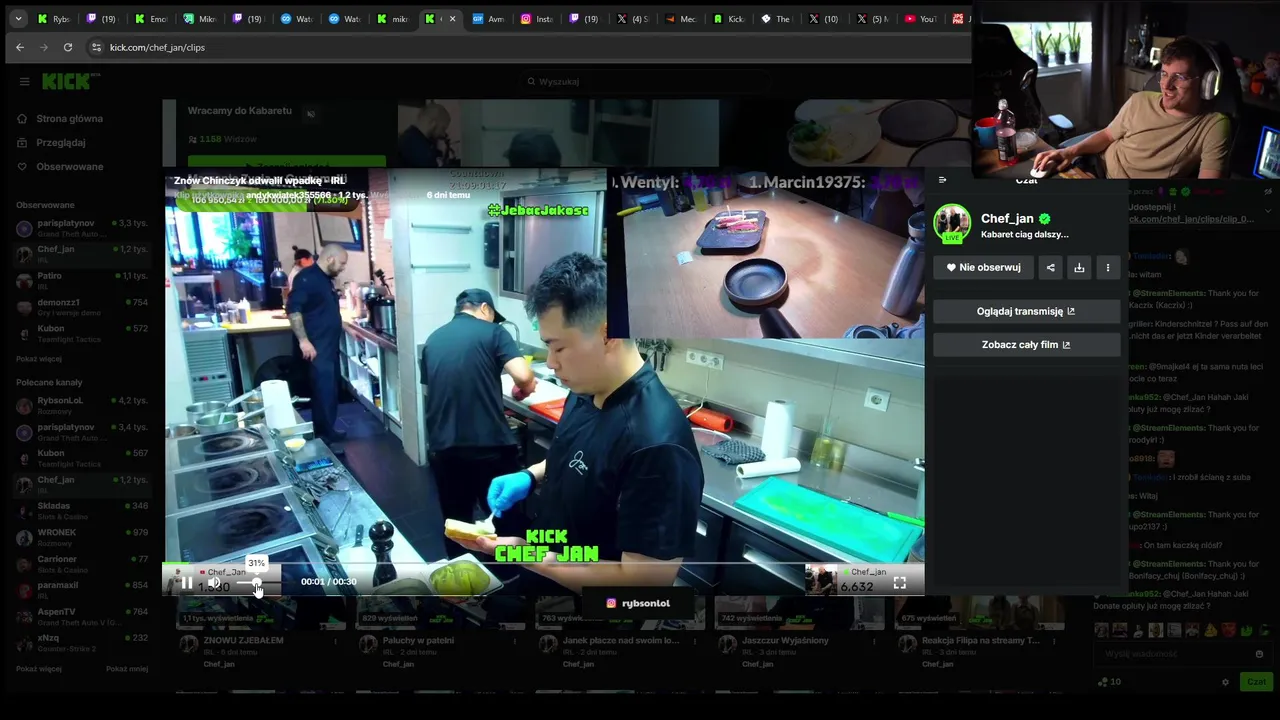
Task: Go back in browser
Action: pos(20,47)
